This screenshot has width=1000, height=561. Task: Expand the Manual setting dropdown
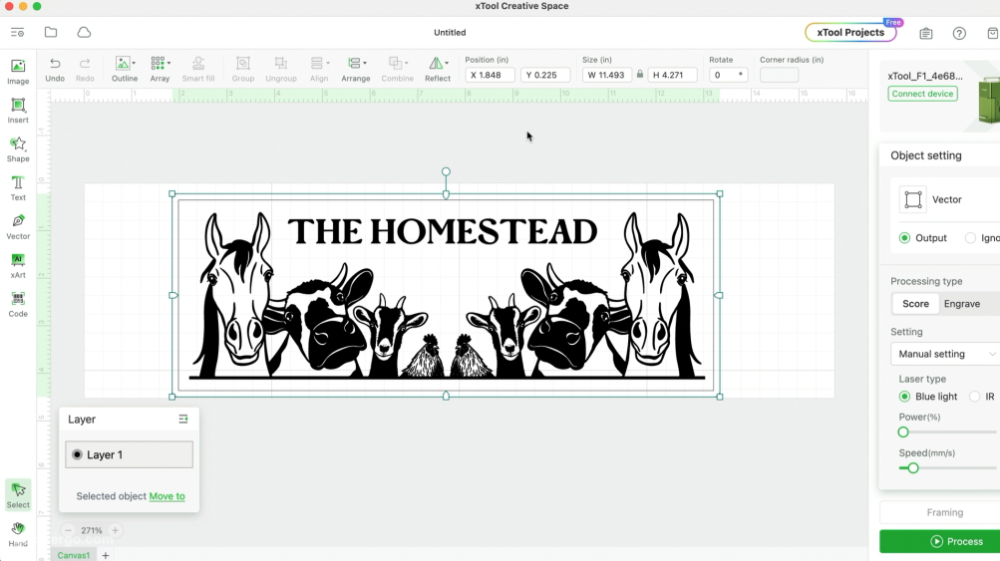pos(944,354)
